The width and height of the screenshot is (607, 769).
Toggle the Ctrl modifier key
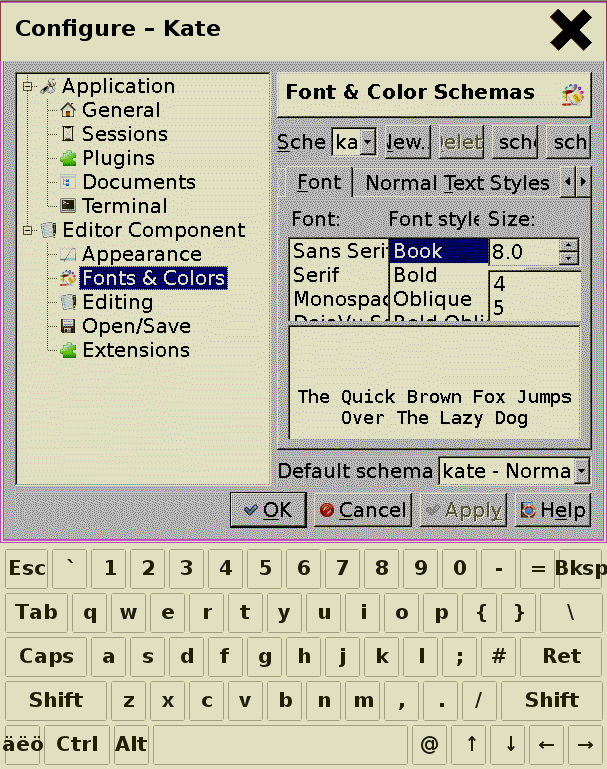(x=77, y=744)
